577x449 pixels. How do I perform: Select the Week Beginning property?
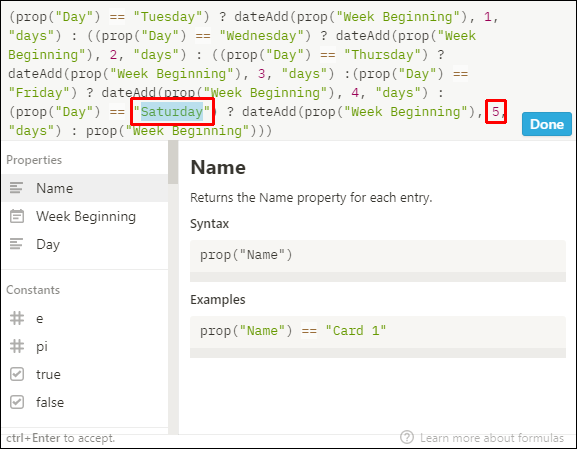click(85, 216)
